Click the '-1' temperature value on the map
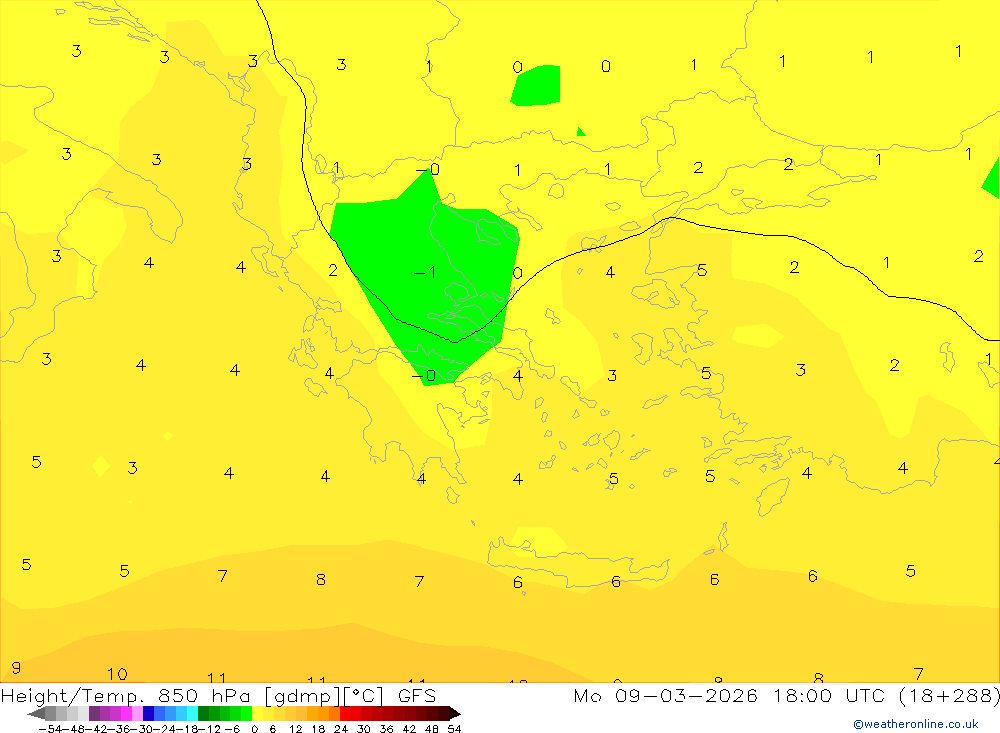Screen dimensions: 1000x733 [425, 273]
